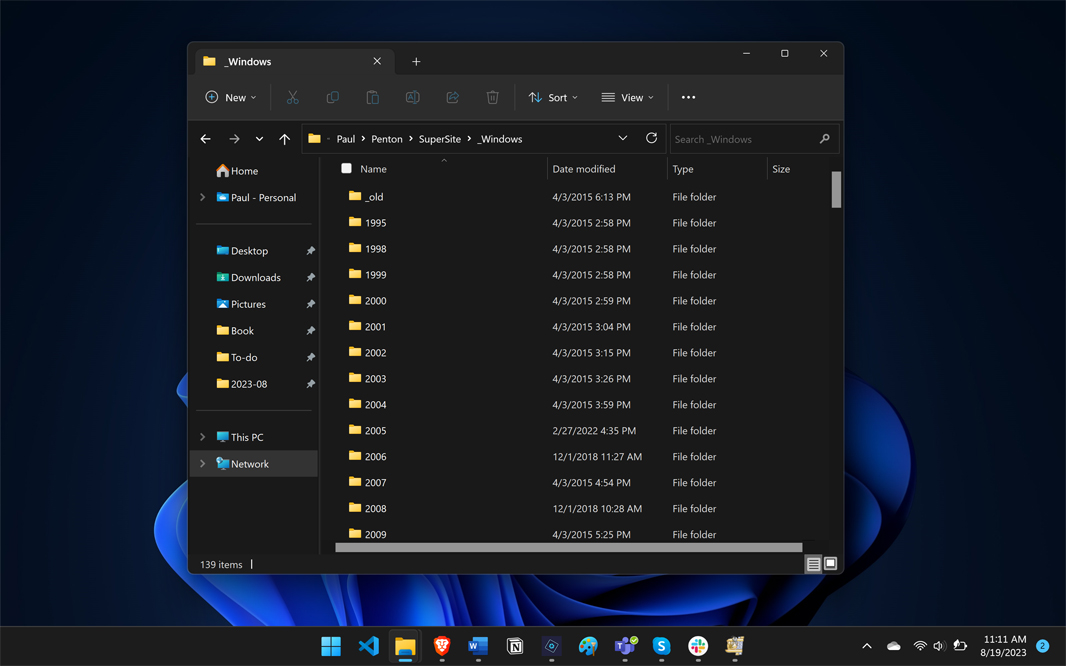This screenshot has height=666, width=1066.
Task: Expand the This PC tree node
Action: tap(203, 437)
